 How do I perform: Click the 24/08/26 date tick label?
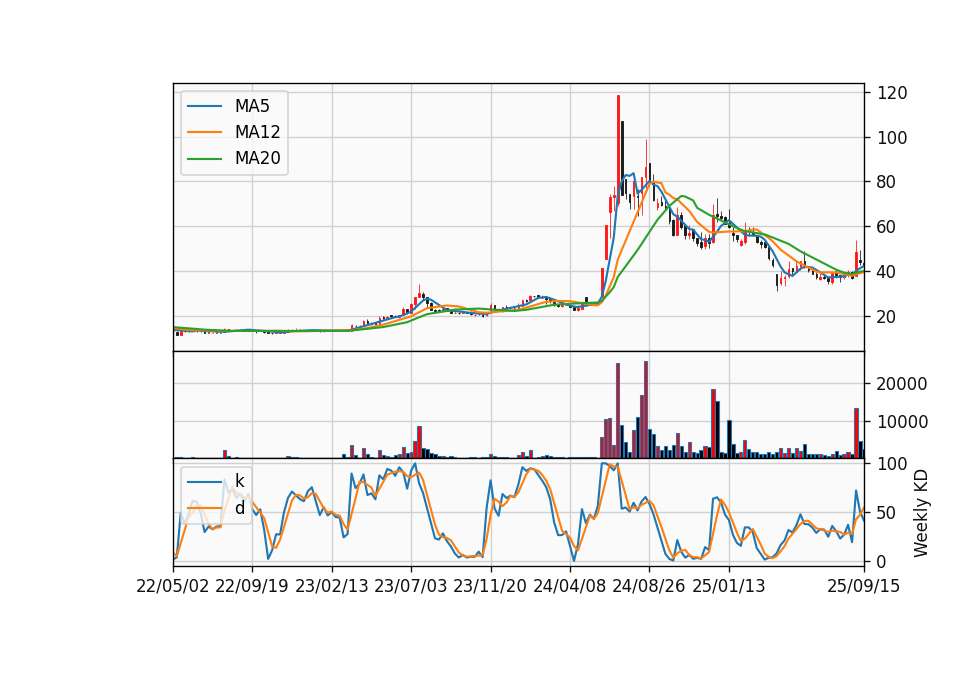[649, 586]
